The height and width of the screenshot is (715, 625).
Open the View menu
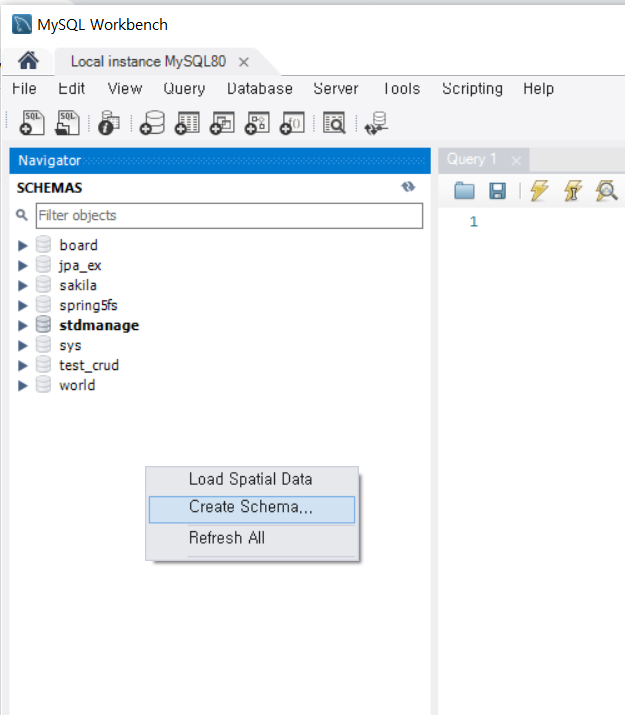click(125, 88)
